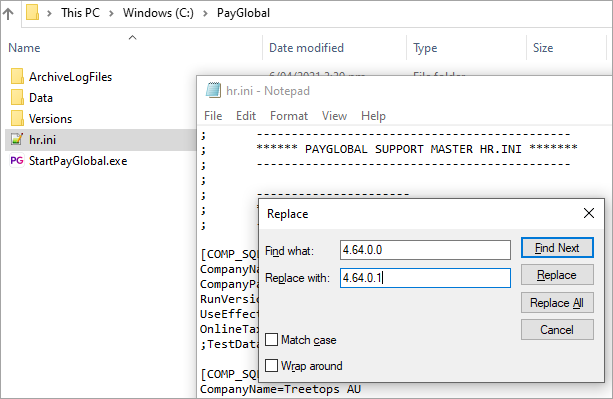The height and width of the screenshot is (399, 613).
Task: Click the Find Next button
Action: click(557, 248)
